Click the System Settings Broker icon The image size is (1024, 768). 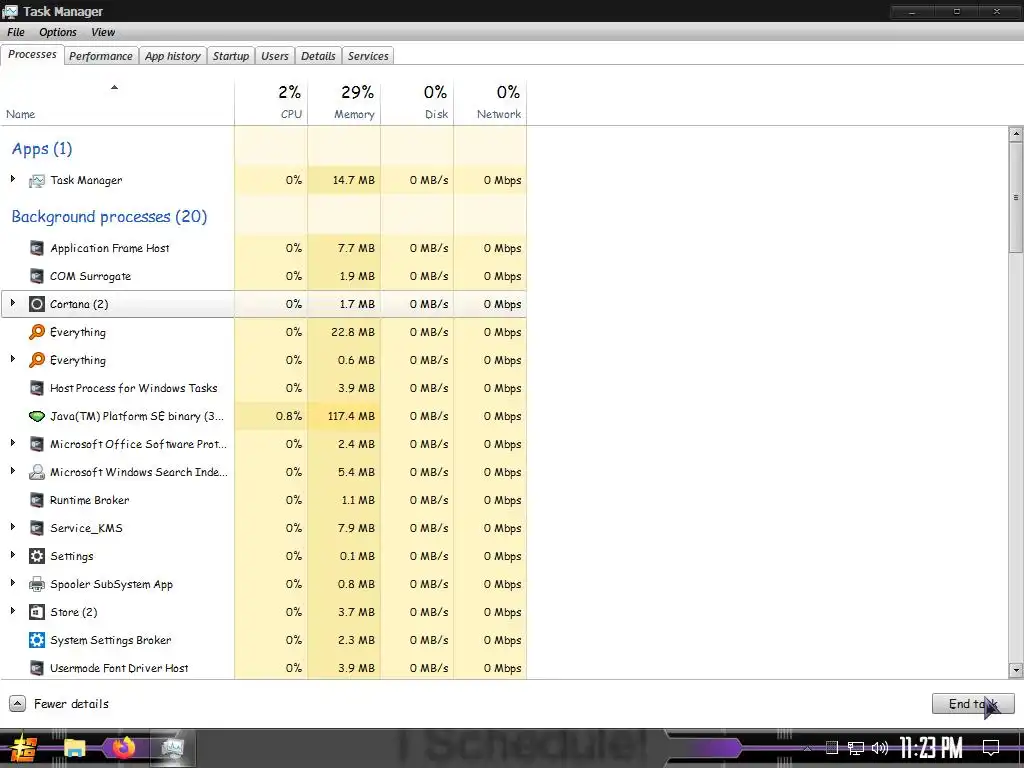tap(37, 640)
